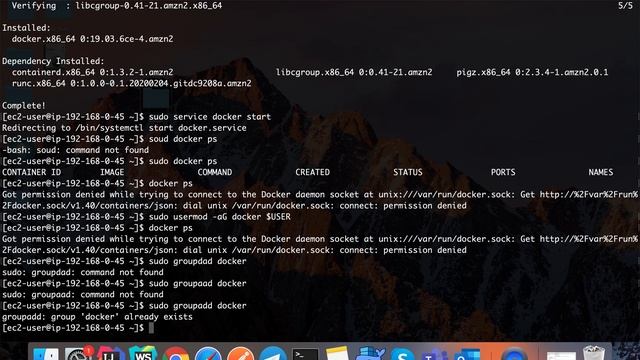Image resolution: width=640 pixels, height=360 pixels.
Task: Click the 'Complete!' line
Action: pyautogui.click(x=24, y=106)
